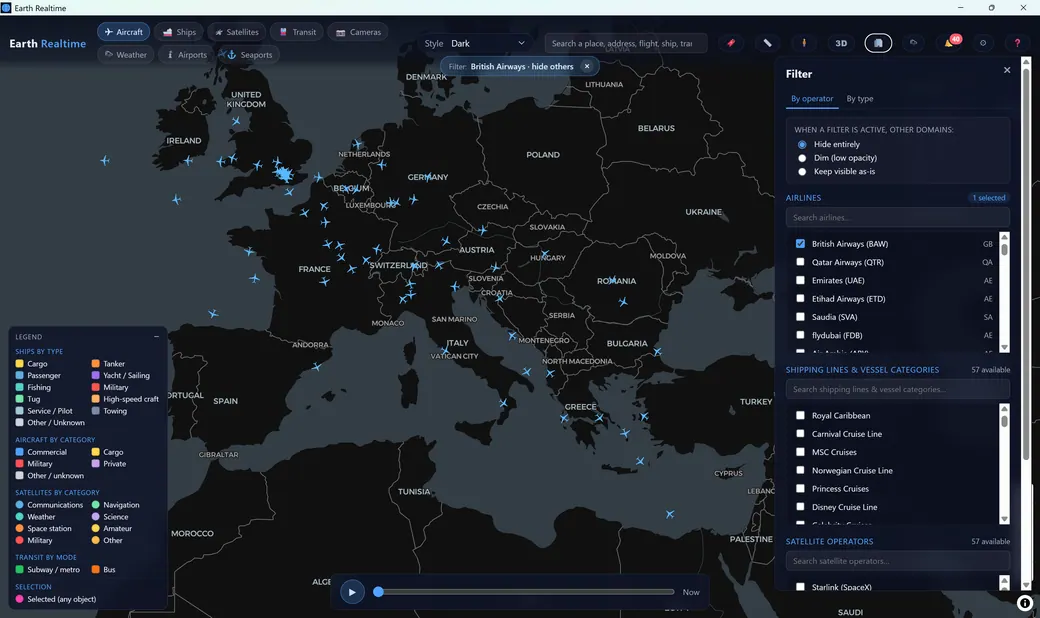Click the Now button on timeline
The width and height of the screenshot is (1040, 618).
pyautogui.click(x=691, y=592)
